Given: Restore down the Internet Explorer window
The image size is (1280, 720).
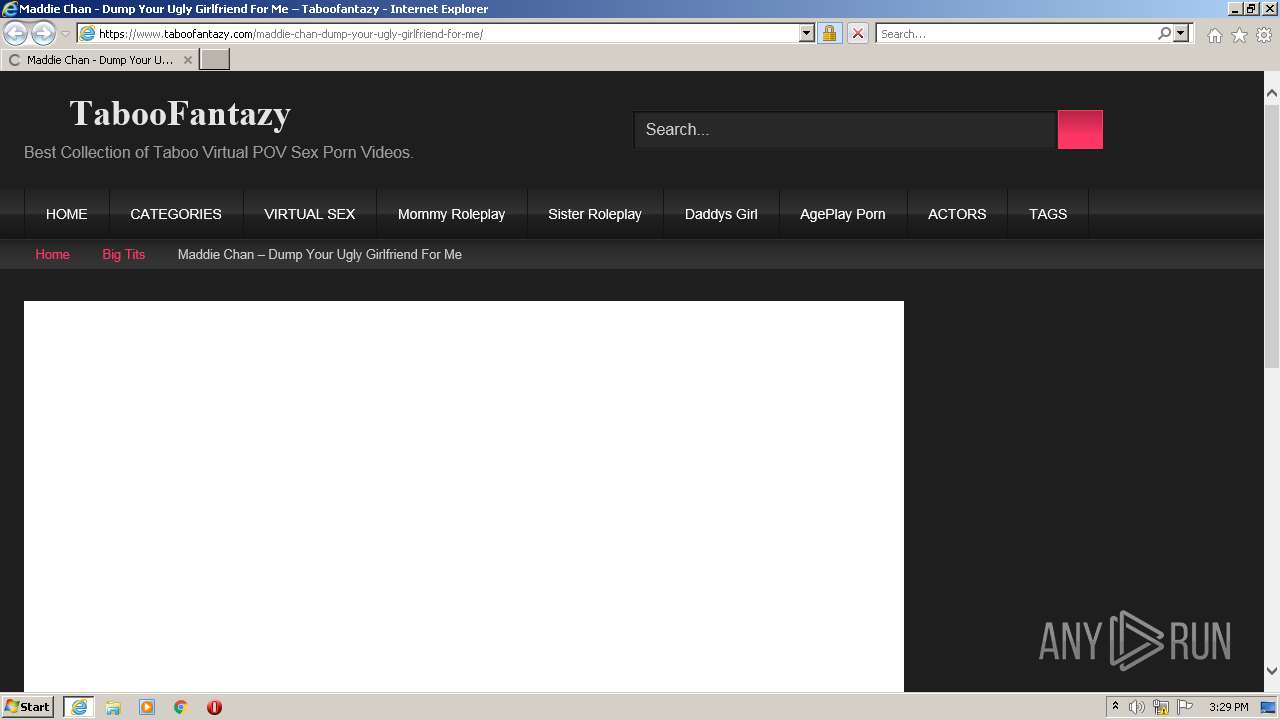Looking at the screenshot, I should click(x=1251, y=9).
